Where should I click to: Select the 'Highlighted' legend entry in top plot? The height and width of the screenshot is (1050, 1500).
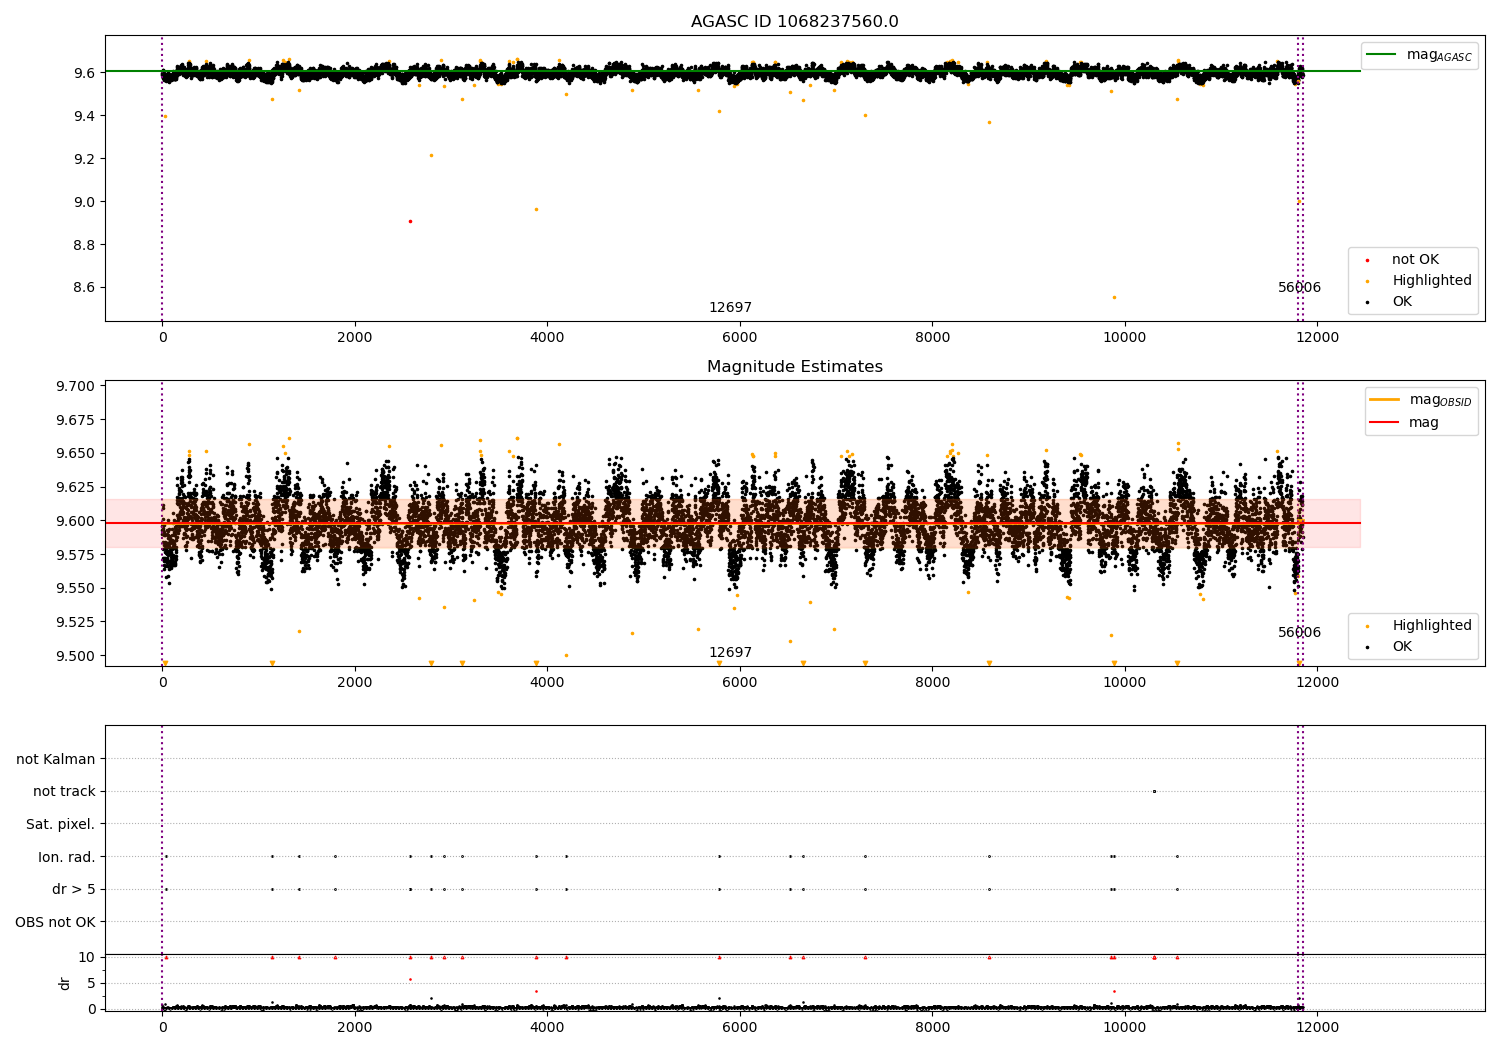pyautogui.click(x=1431, y=281)
